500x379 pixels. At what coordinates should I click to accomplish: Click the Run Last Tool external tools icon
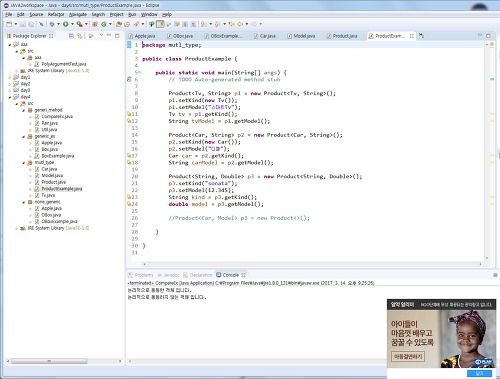click(79, 24)
